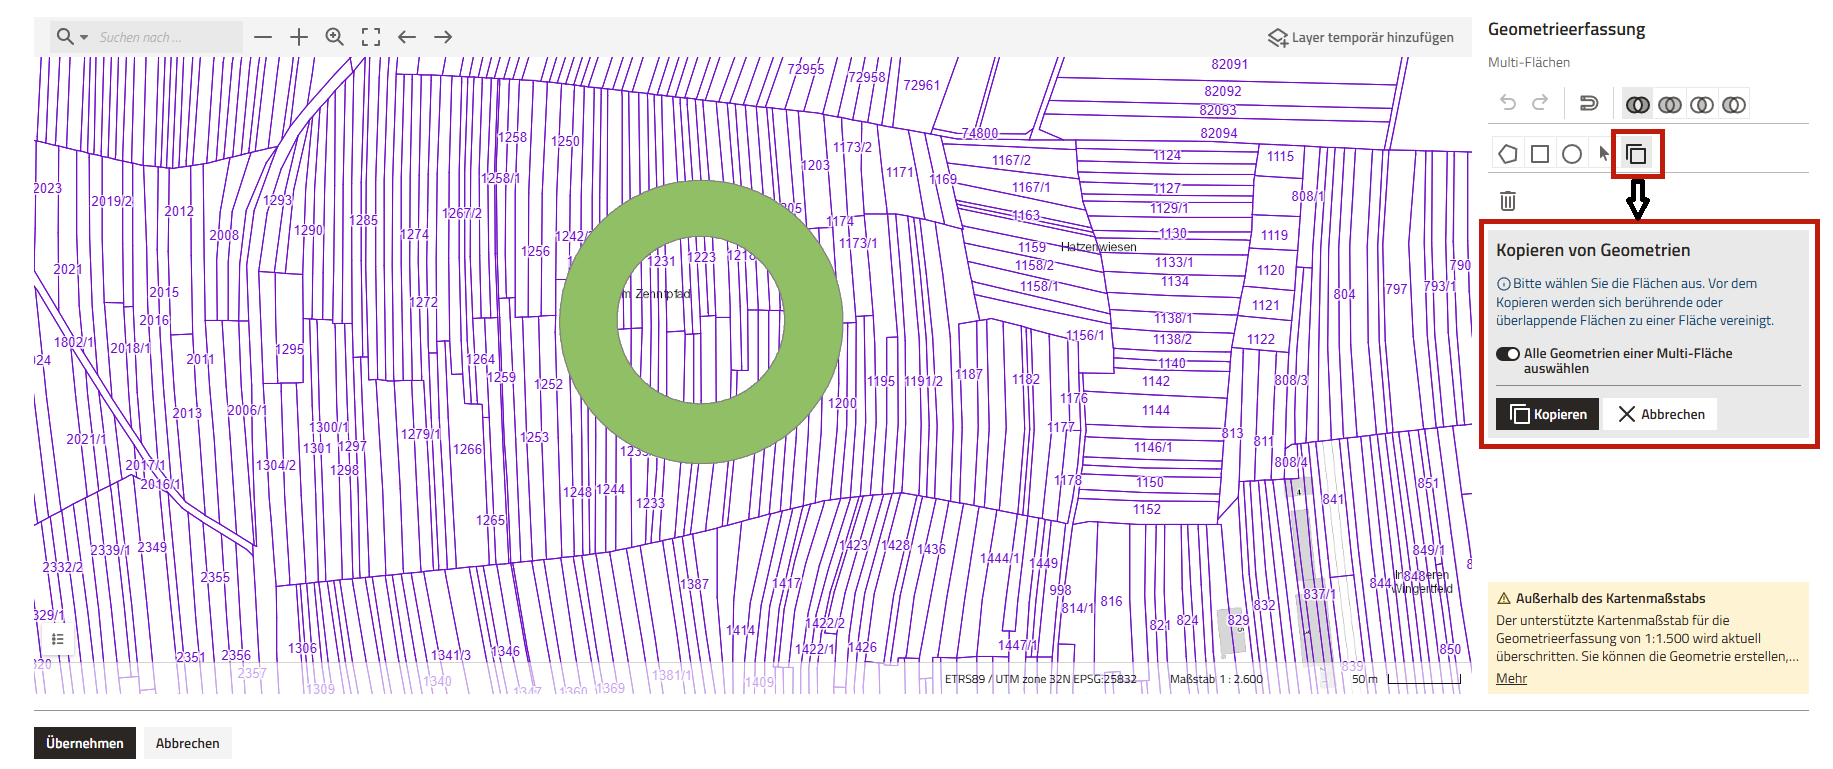The image size is (1833, 769).
Task: Select the first geometry overlap mode
Action: pos(1637,104)
